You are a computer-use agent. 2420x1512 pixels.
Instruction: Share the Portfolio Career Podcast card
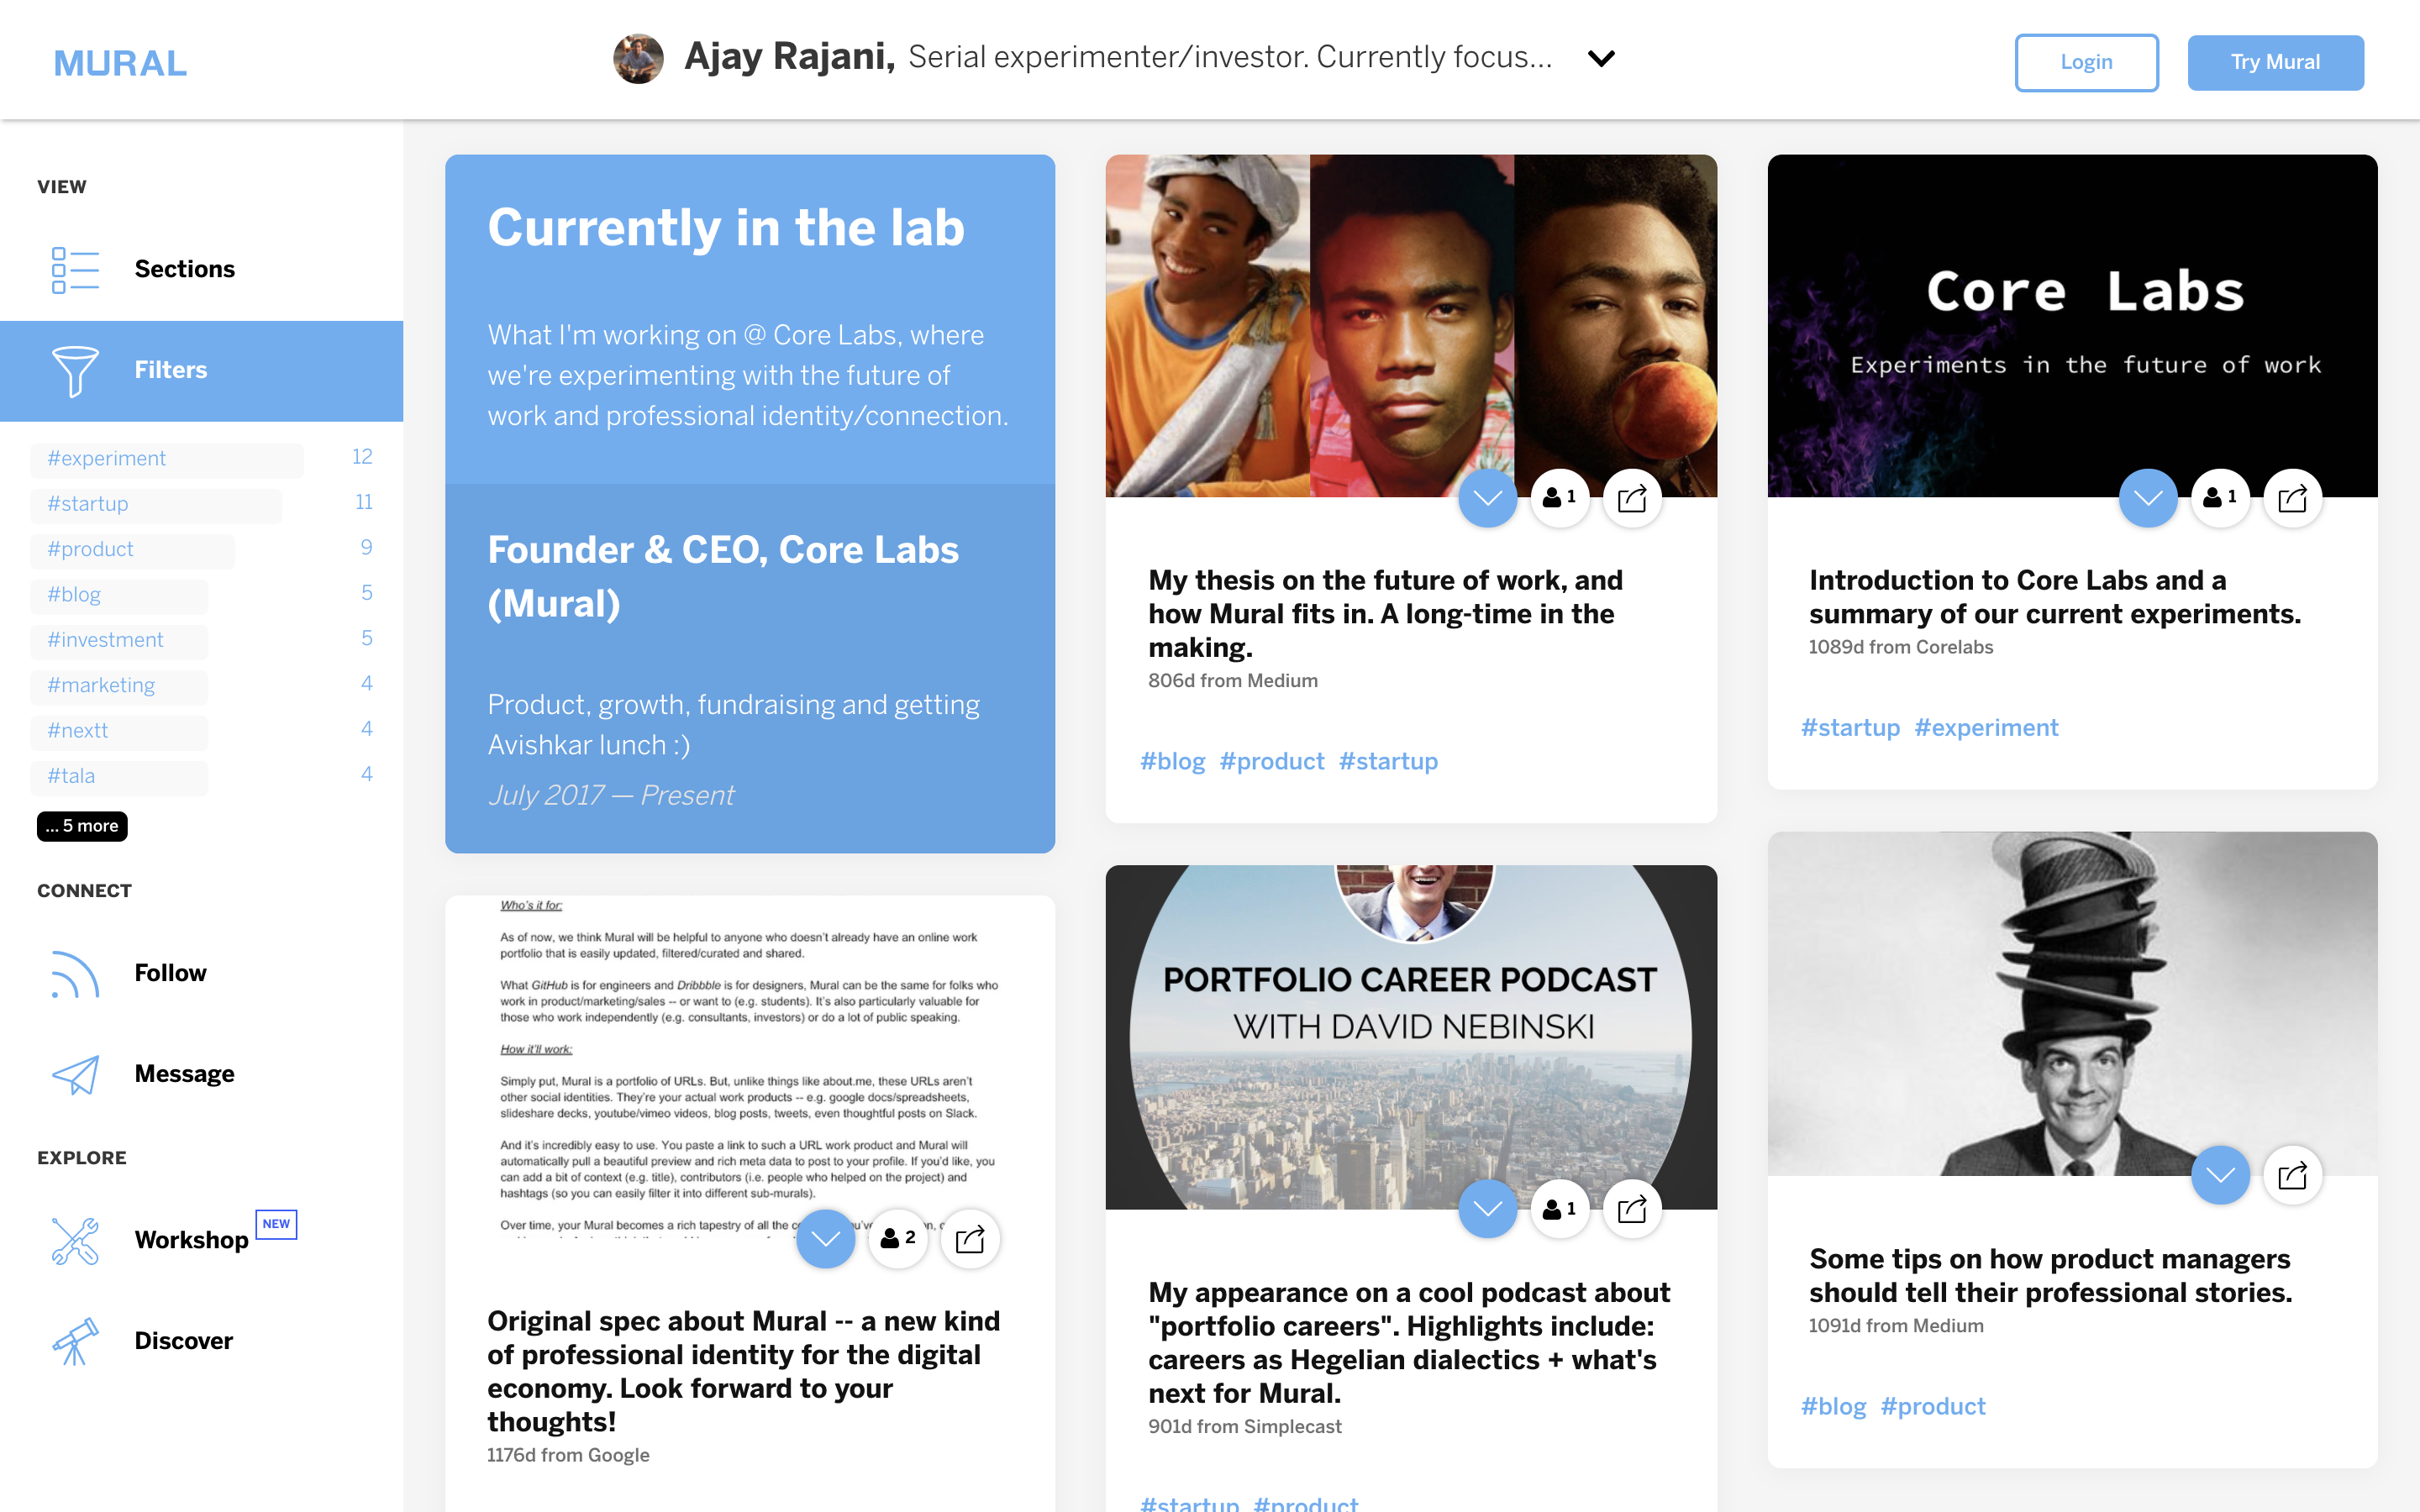click(1632, 1209)
